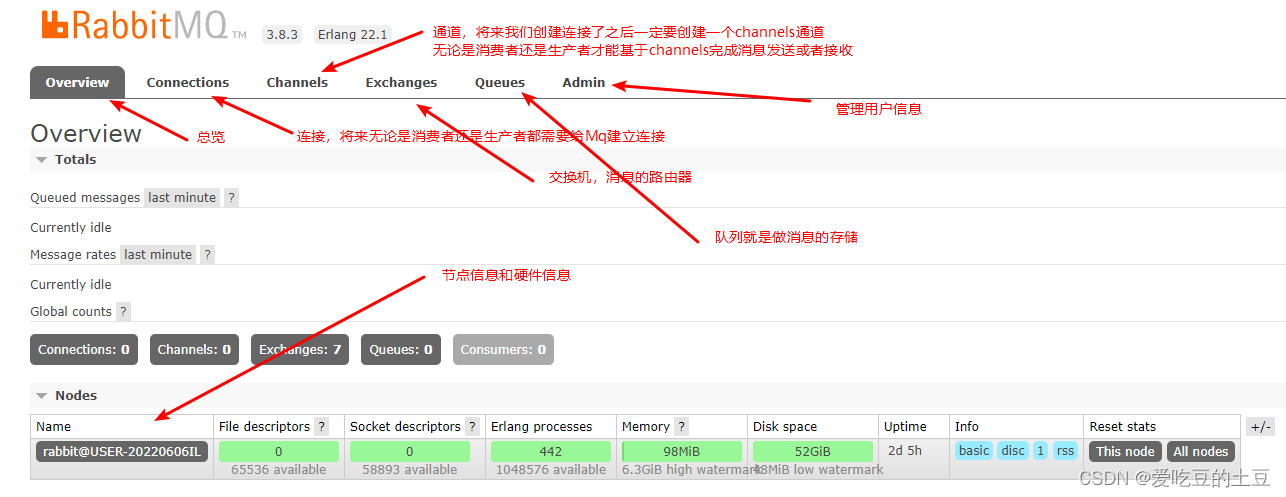Open help for File descriptors column

pyautogui.click(x=321, y=426)
